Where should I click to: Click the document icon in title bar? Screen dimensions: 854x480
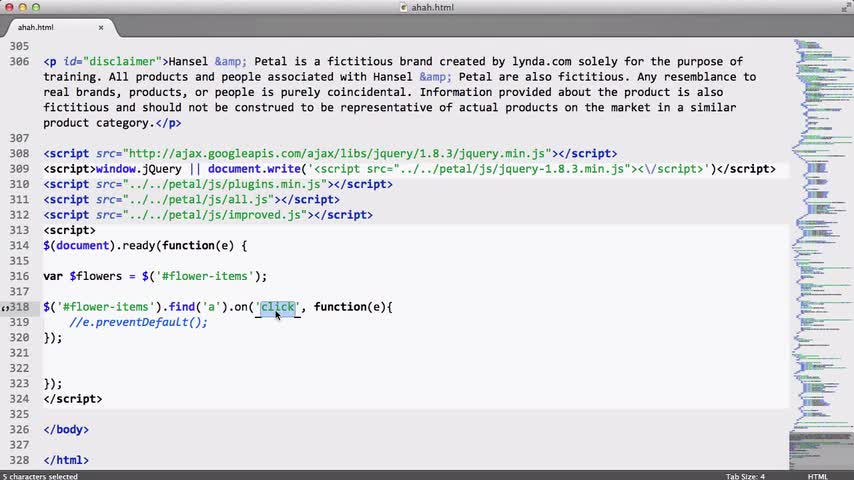[404, 7]
